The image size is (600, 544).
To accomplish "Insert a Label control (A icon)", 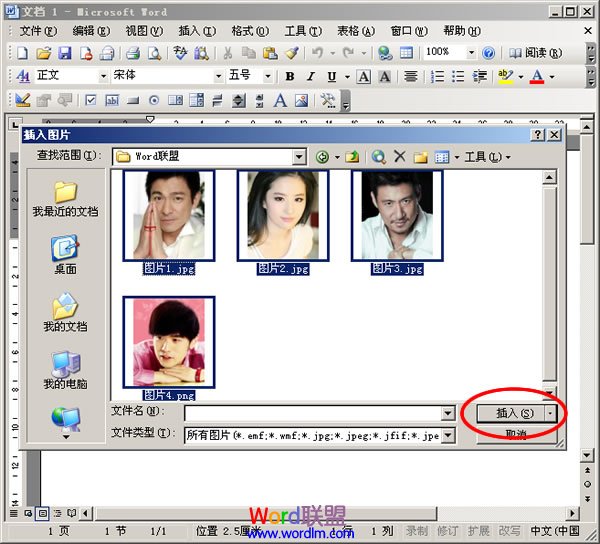I will (280, 101).
